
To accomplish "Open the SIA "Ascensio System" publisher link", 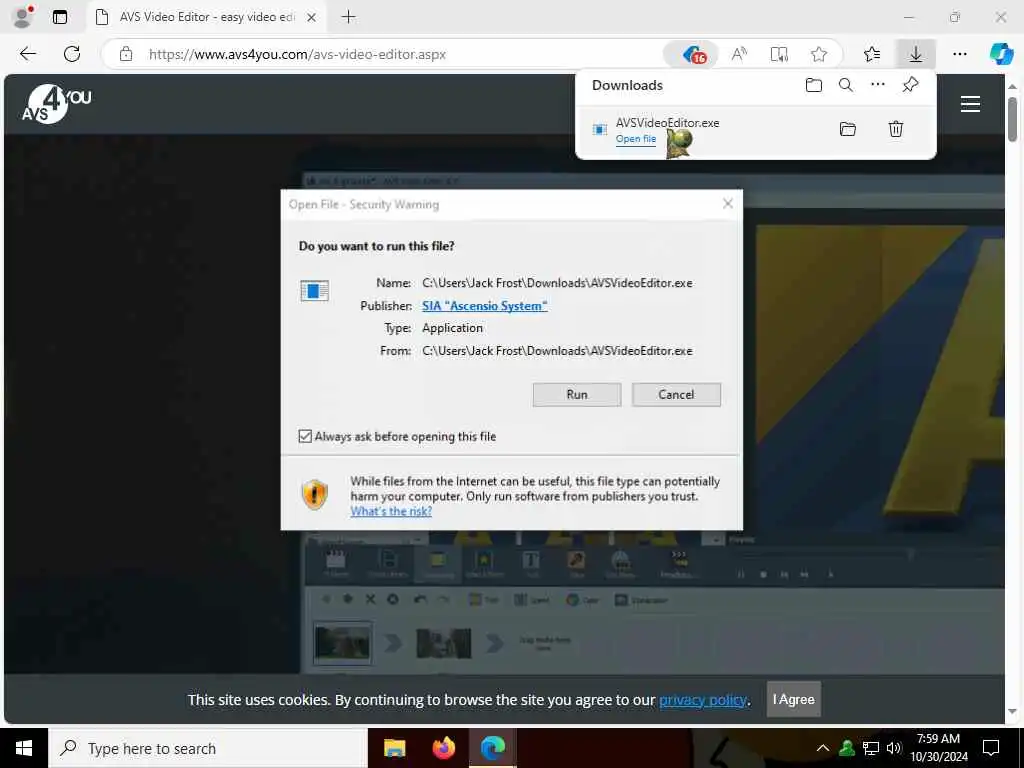I will (x=485, y=306).
